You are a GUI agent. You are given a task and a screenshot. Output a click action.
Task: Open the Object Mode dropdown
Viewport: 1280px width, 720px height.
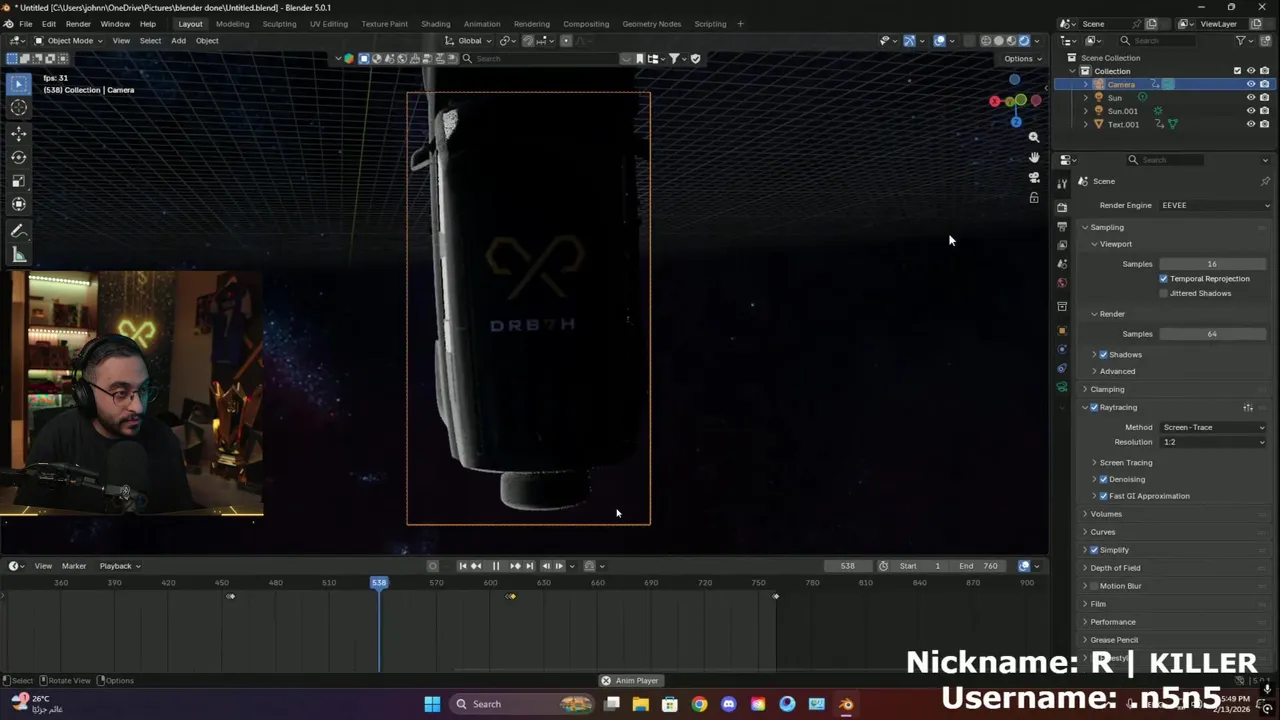[69, 41]
